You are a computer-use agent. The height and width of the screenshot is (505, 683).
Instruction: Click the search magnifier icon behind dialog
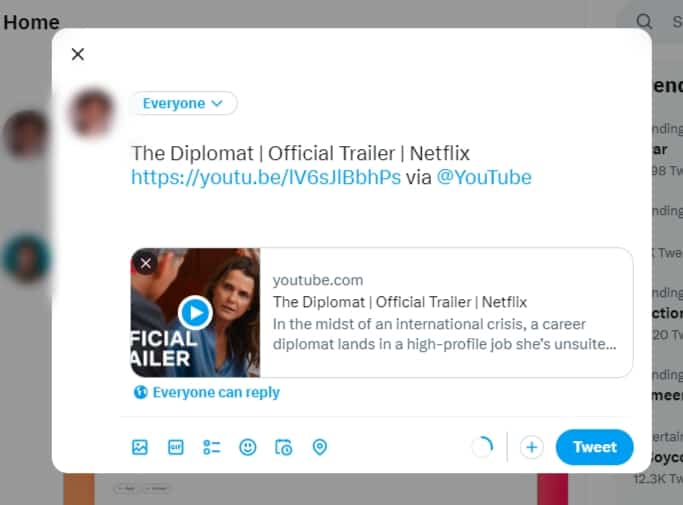(644, 21)
